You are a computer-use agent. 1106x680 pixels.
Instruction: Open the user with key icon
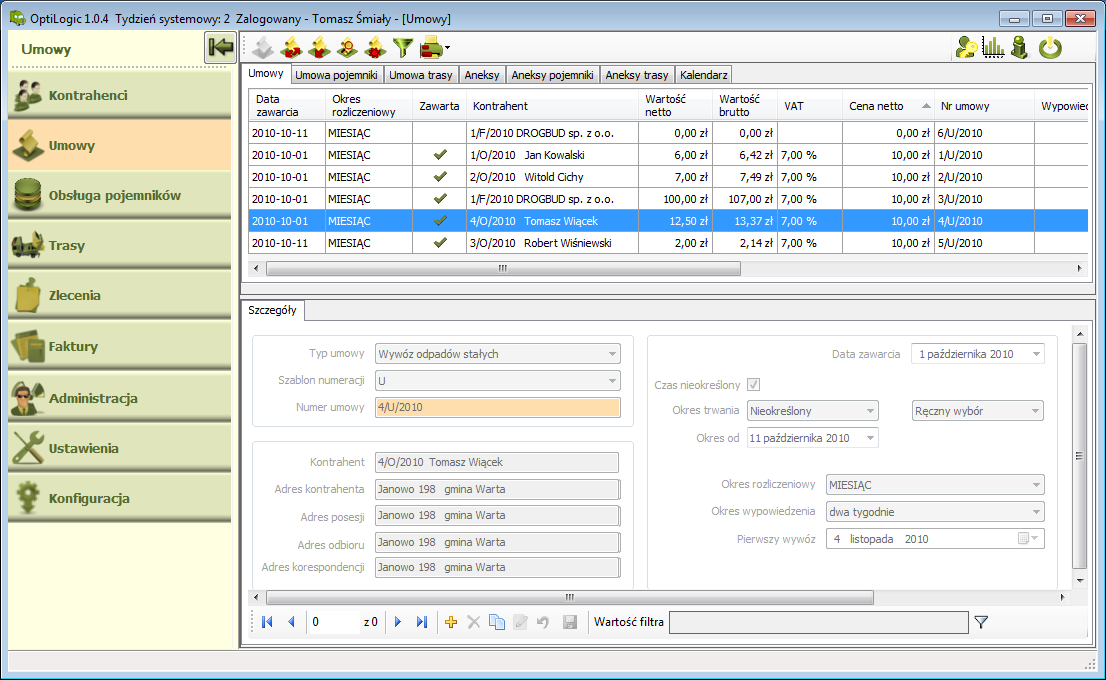(x=966, y=48)
